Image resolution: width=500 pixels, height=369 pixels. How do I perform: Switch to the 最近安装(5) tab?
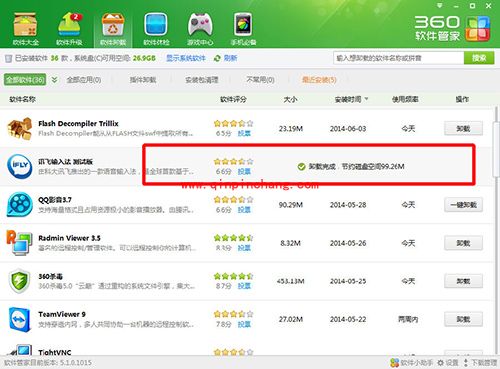(319, 80)
